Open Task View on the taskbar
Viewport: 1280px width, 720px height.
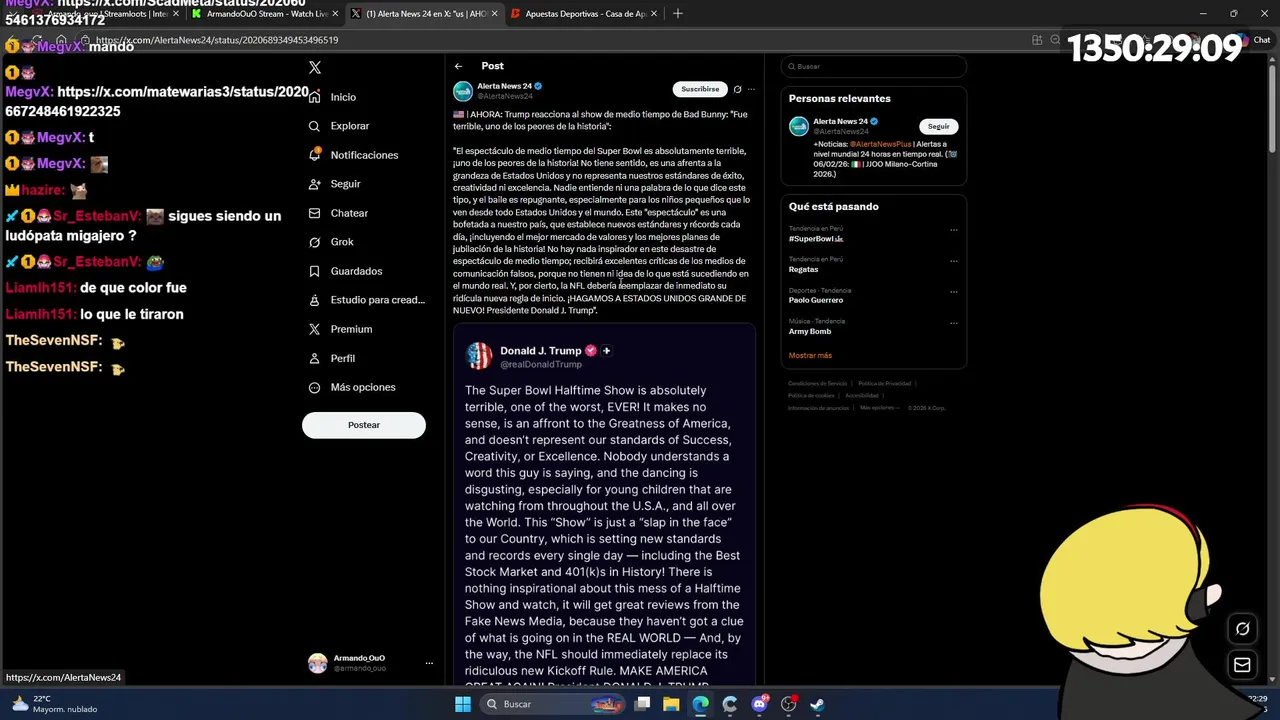642,704
